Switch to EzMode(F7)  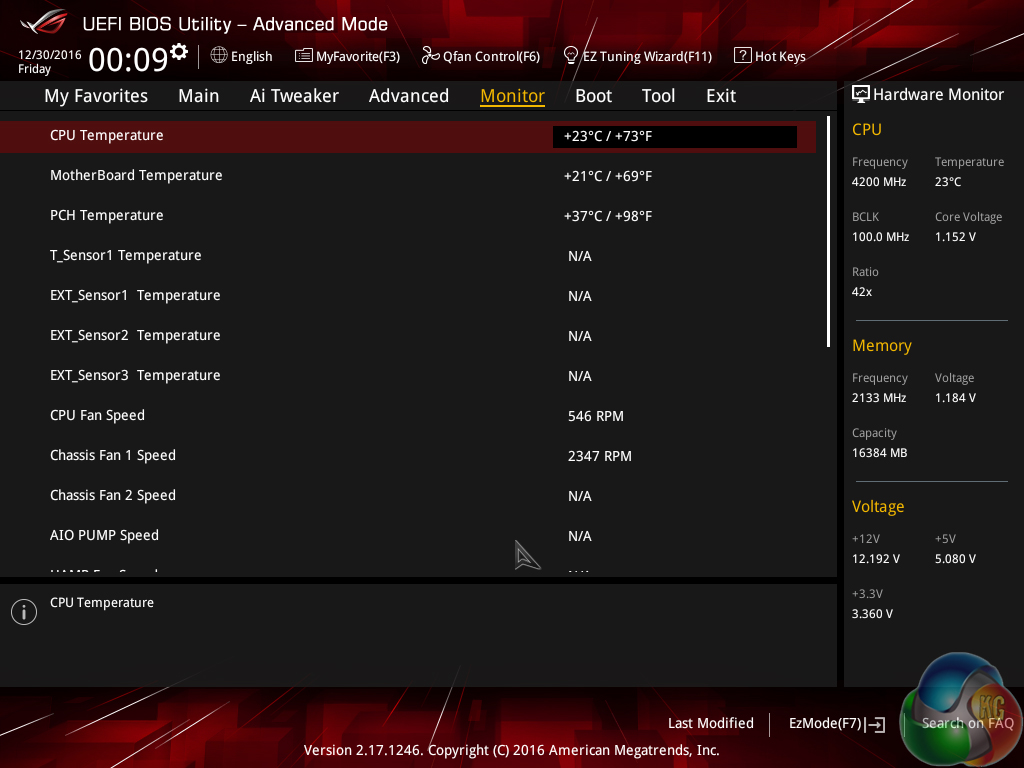coord(825,723)
